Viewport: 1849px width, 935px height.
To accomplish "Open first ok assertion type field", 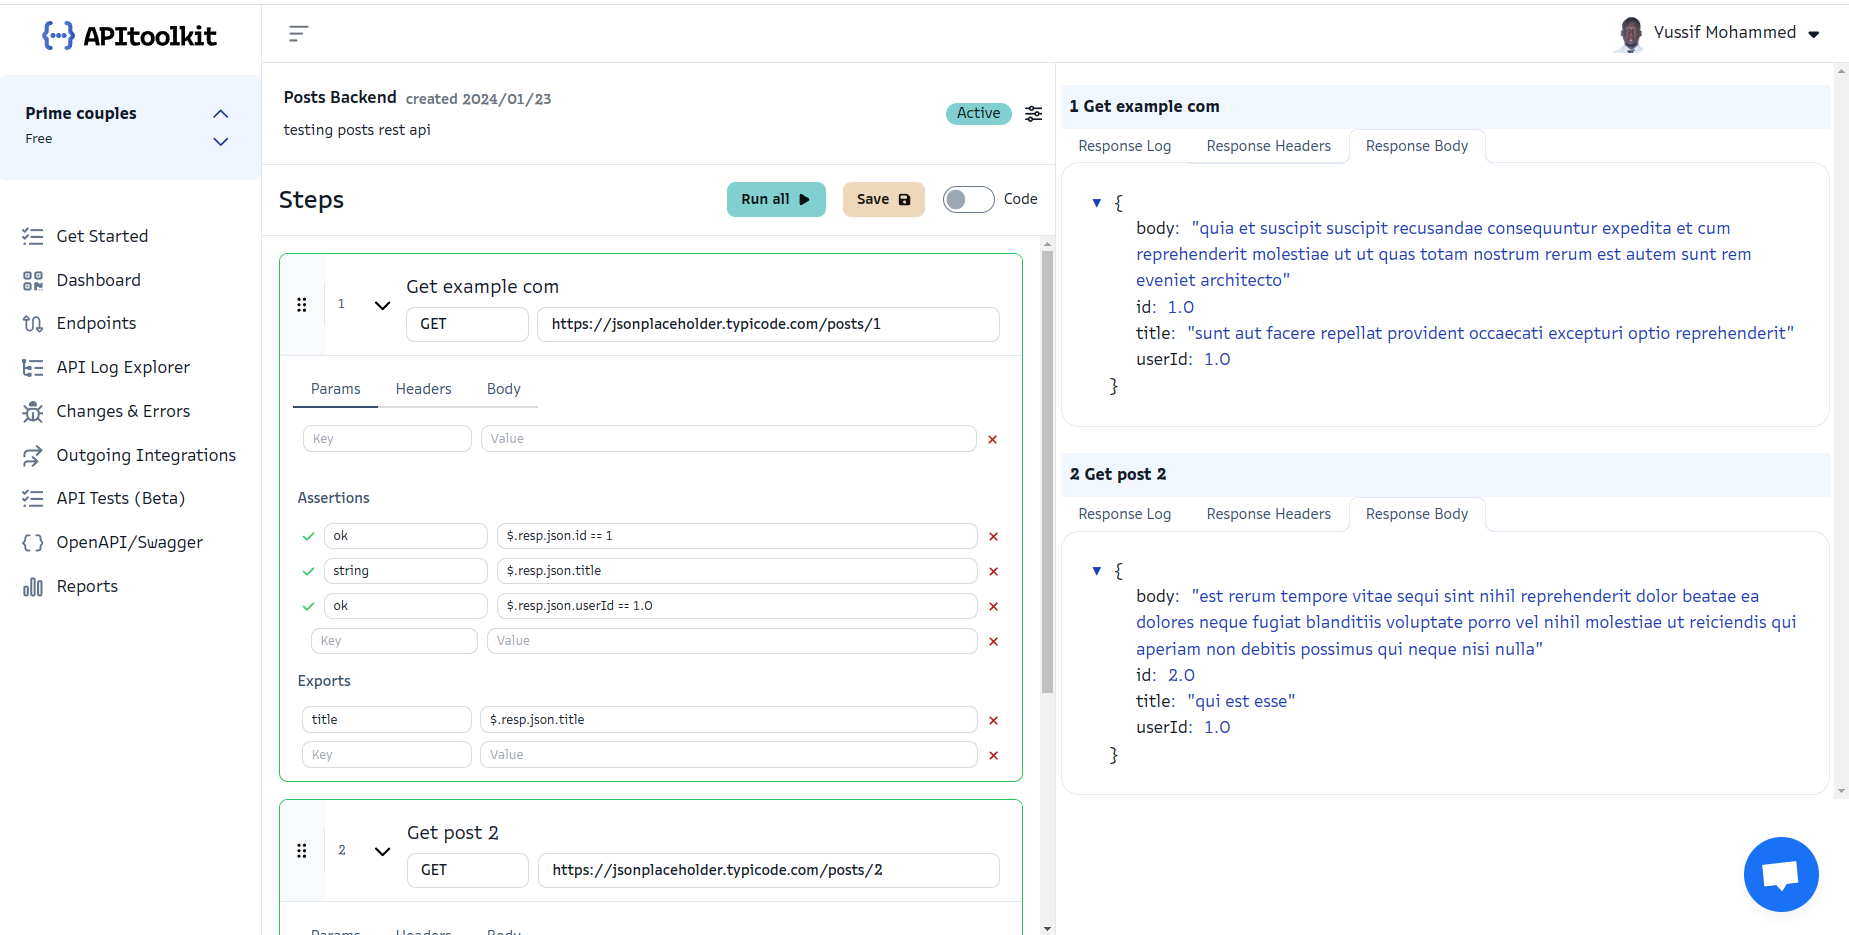I will pyautogui.click(x=405, y=536).
